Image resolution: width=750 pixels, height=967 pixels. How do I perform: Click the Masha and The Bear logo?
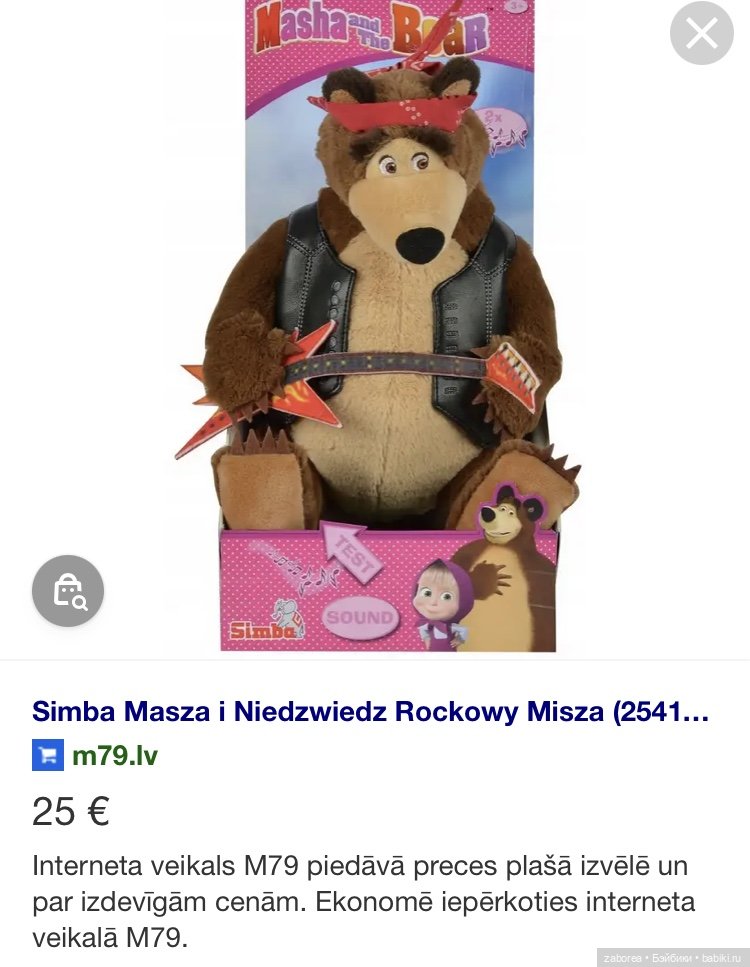370,28
